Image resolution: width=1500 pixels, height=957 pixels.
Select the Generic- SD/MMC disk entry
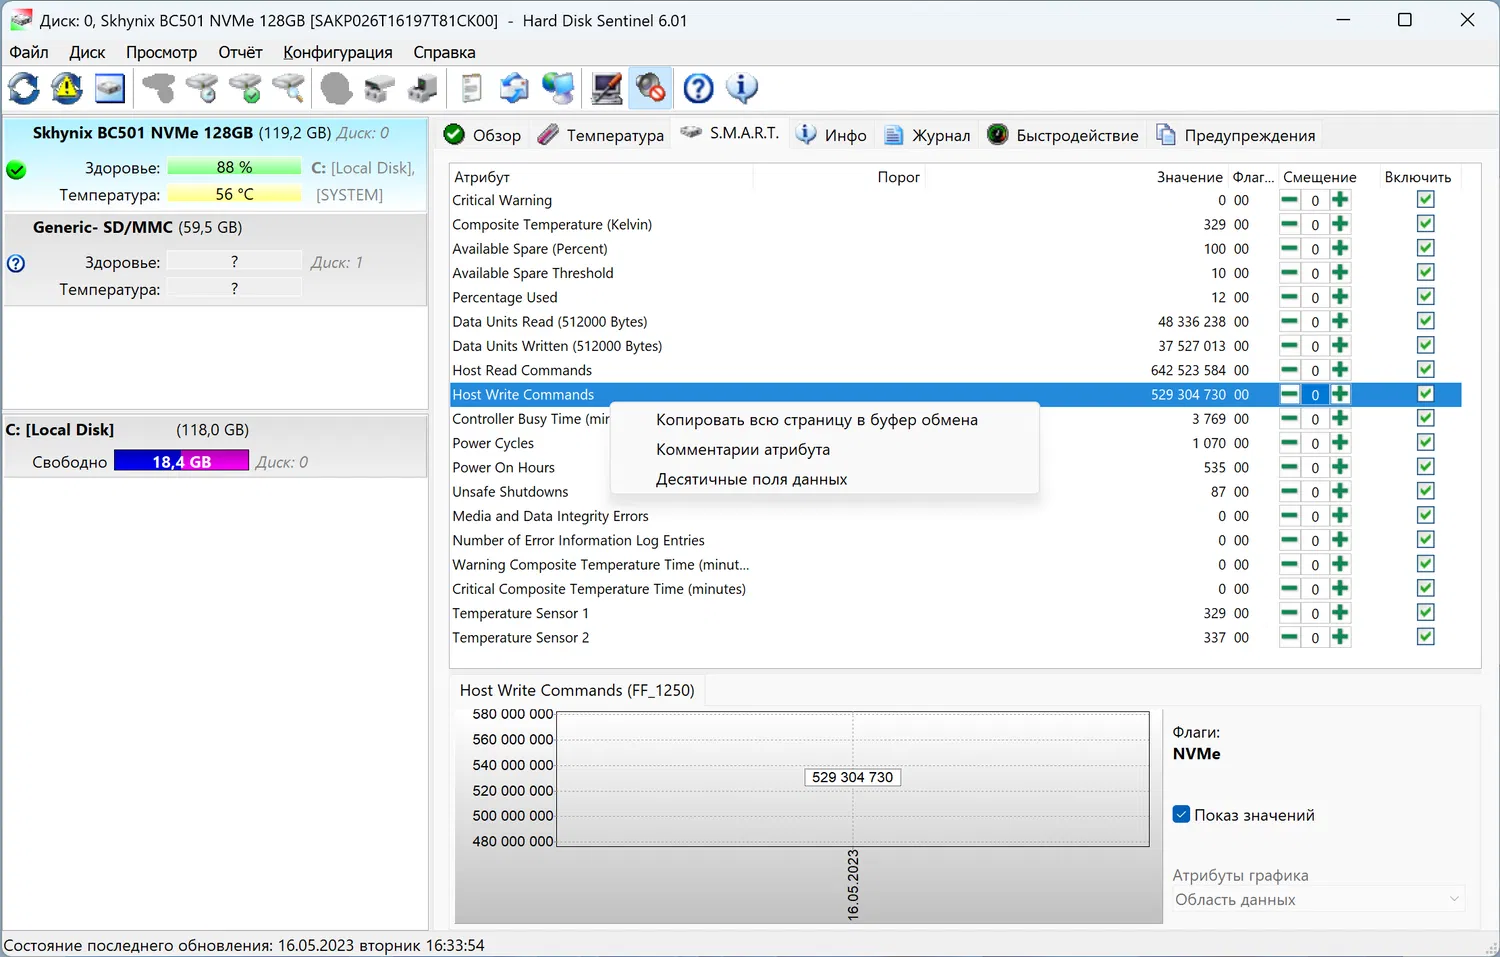pyautogui.click(x=215, y=259)
